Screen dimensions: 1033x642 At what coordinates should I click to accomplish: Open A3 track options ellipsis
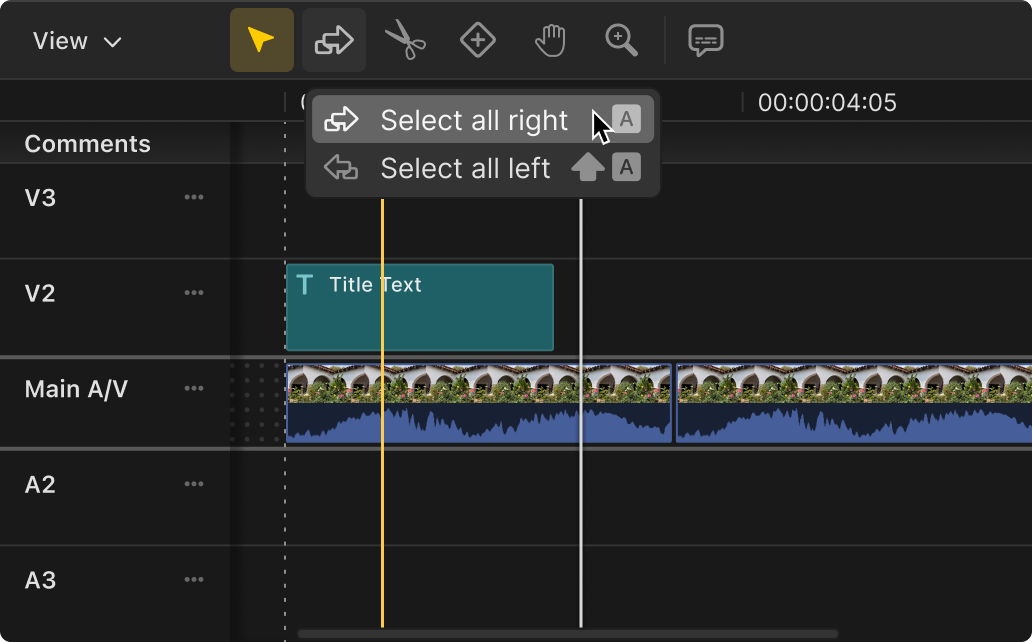[194, 579]
